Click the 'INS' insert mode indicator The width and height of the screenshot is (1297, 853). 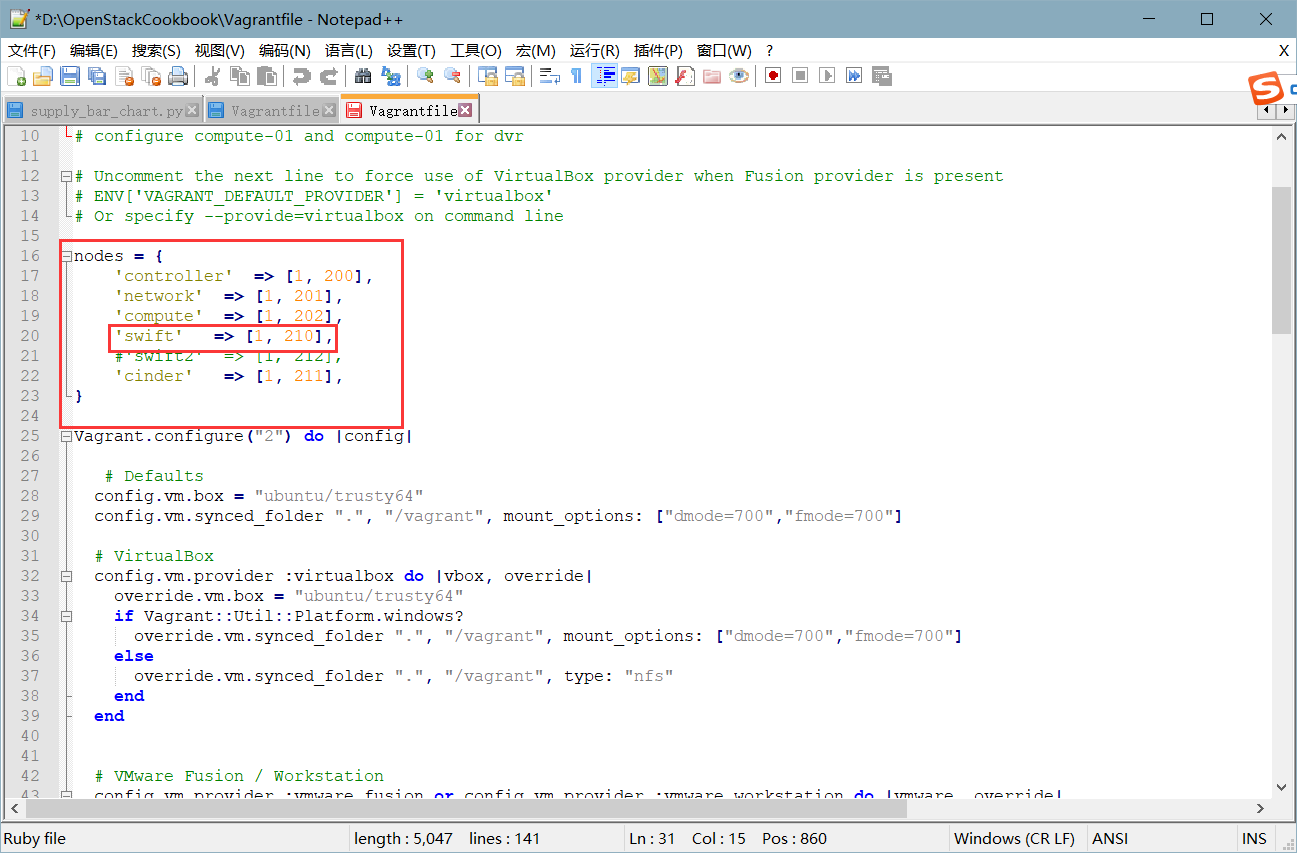coord(1254,839)
